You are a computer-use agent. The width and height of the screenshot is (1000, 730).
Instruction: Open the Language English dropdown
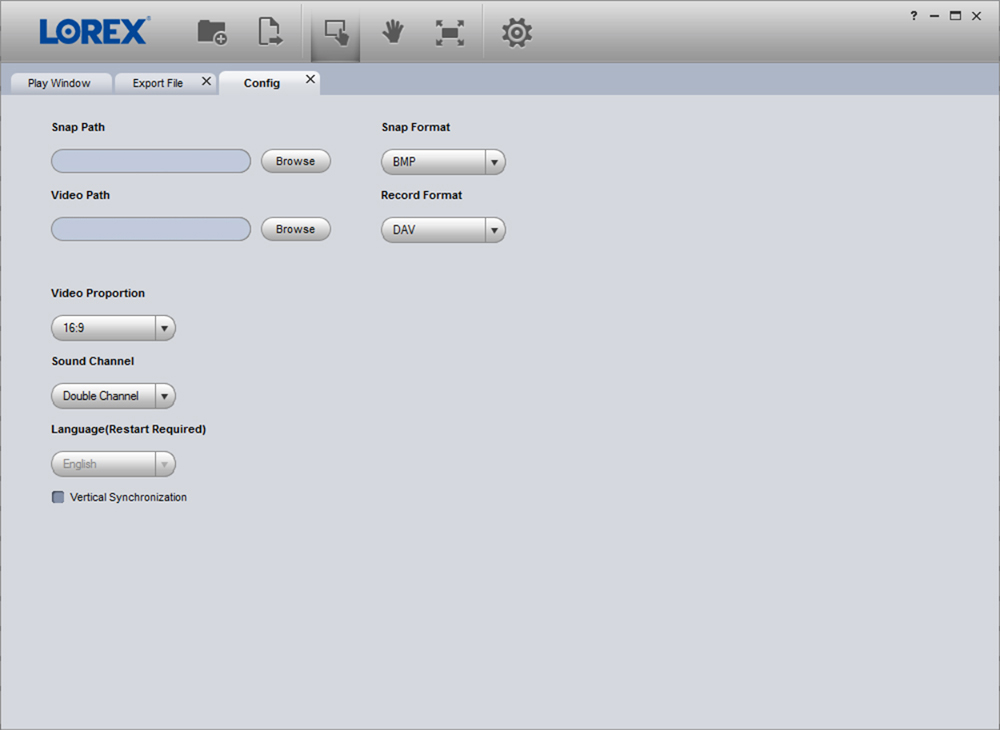(113, 464)
